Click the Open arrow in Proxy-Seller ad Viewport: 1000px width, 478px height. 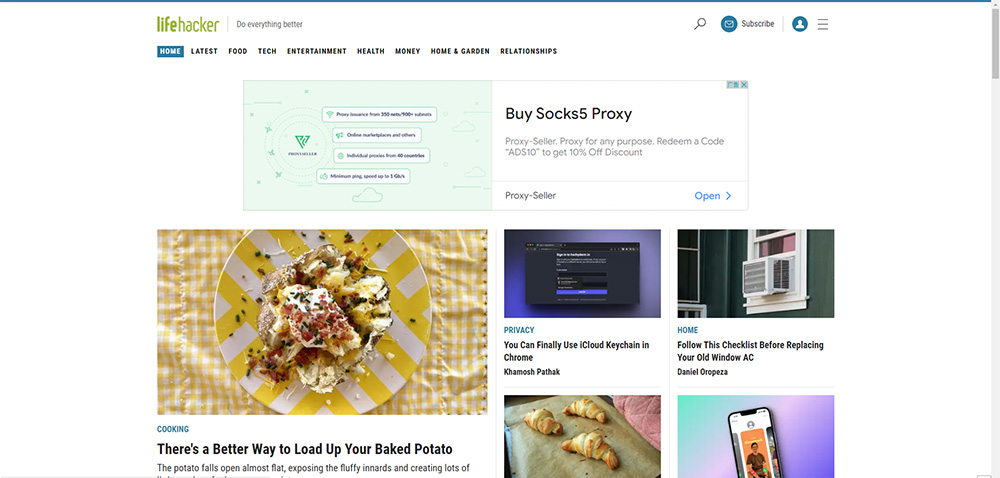[x=713, y=196]
